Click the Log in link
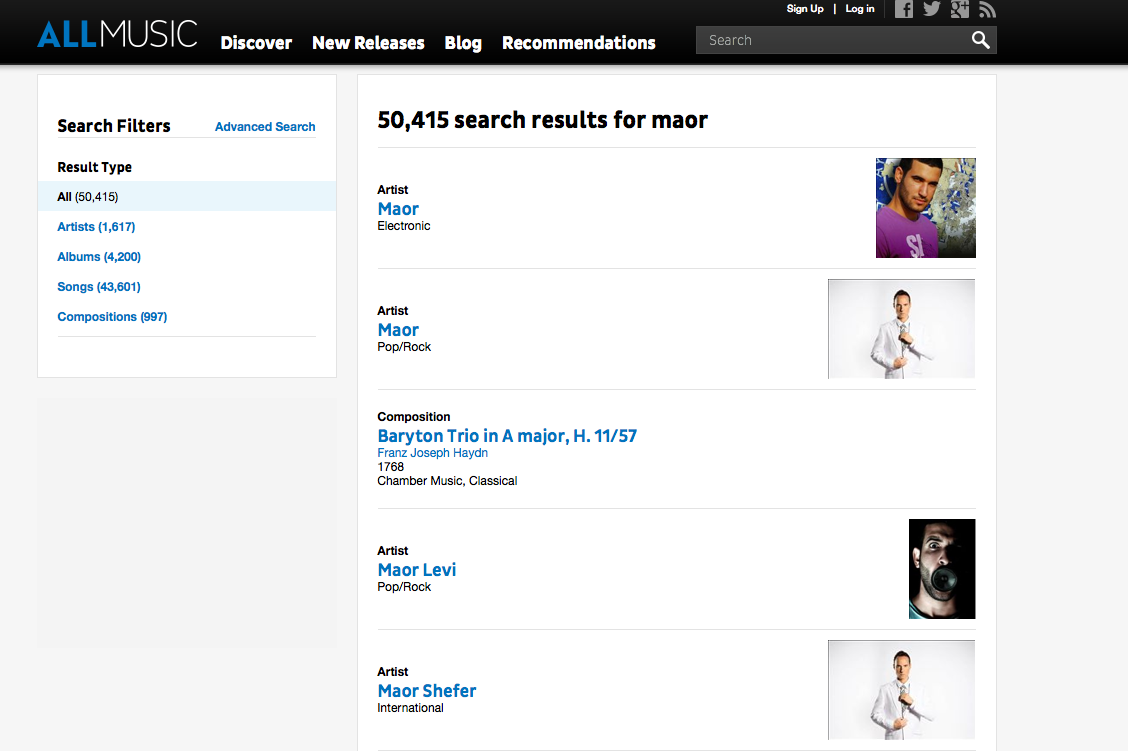 [860, 9]
